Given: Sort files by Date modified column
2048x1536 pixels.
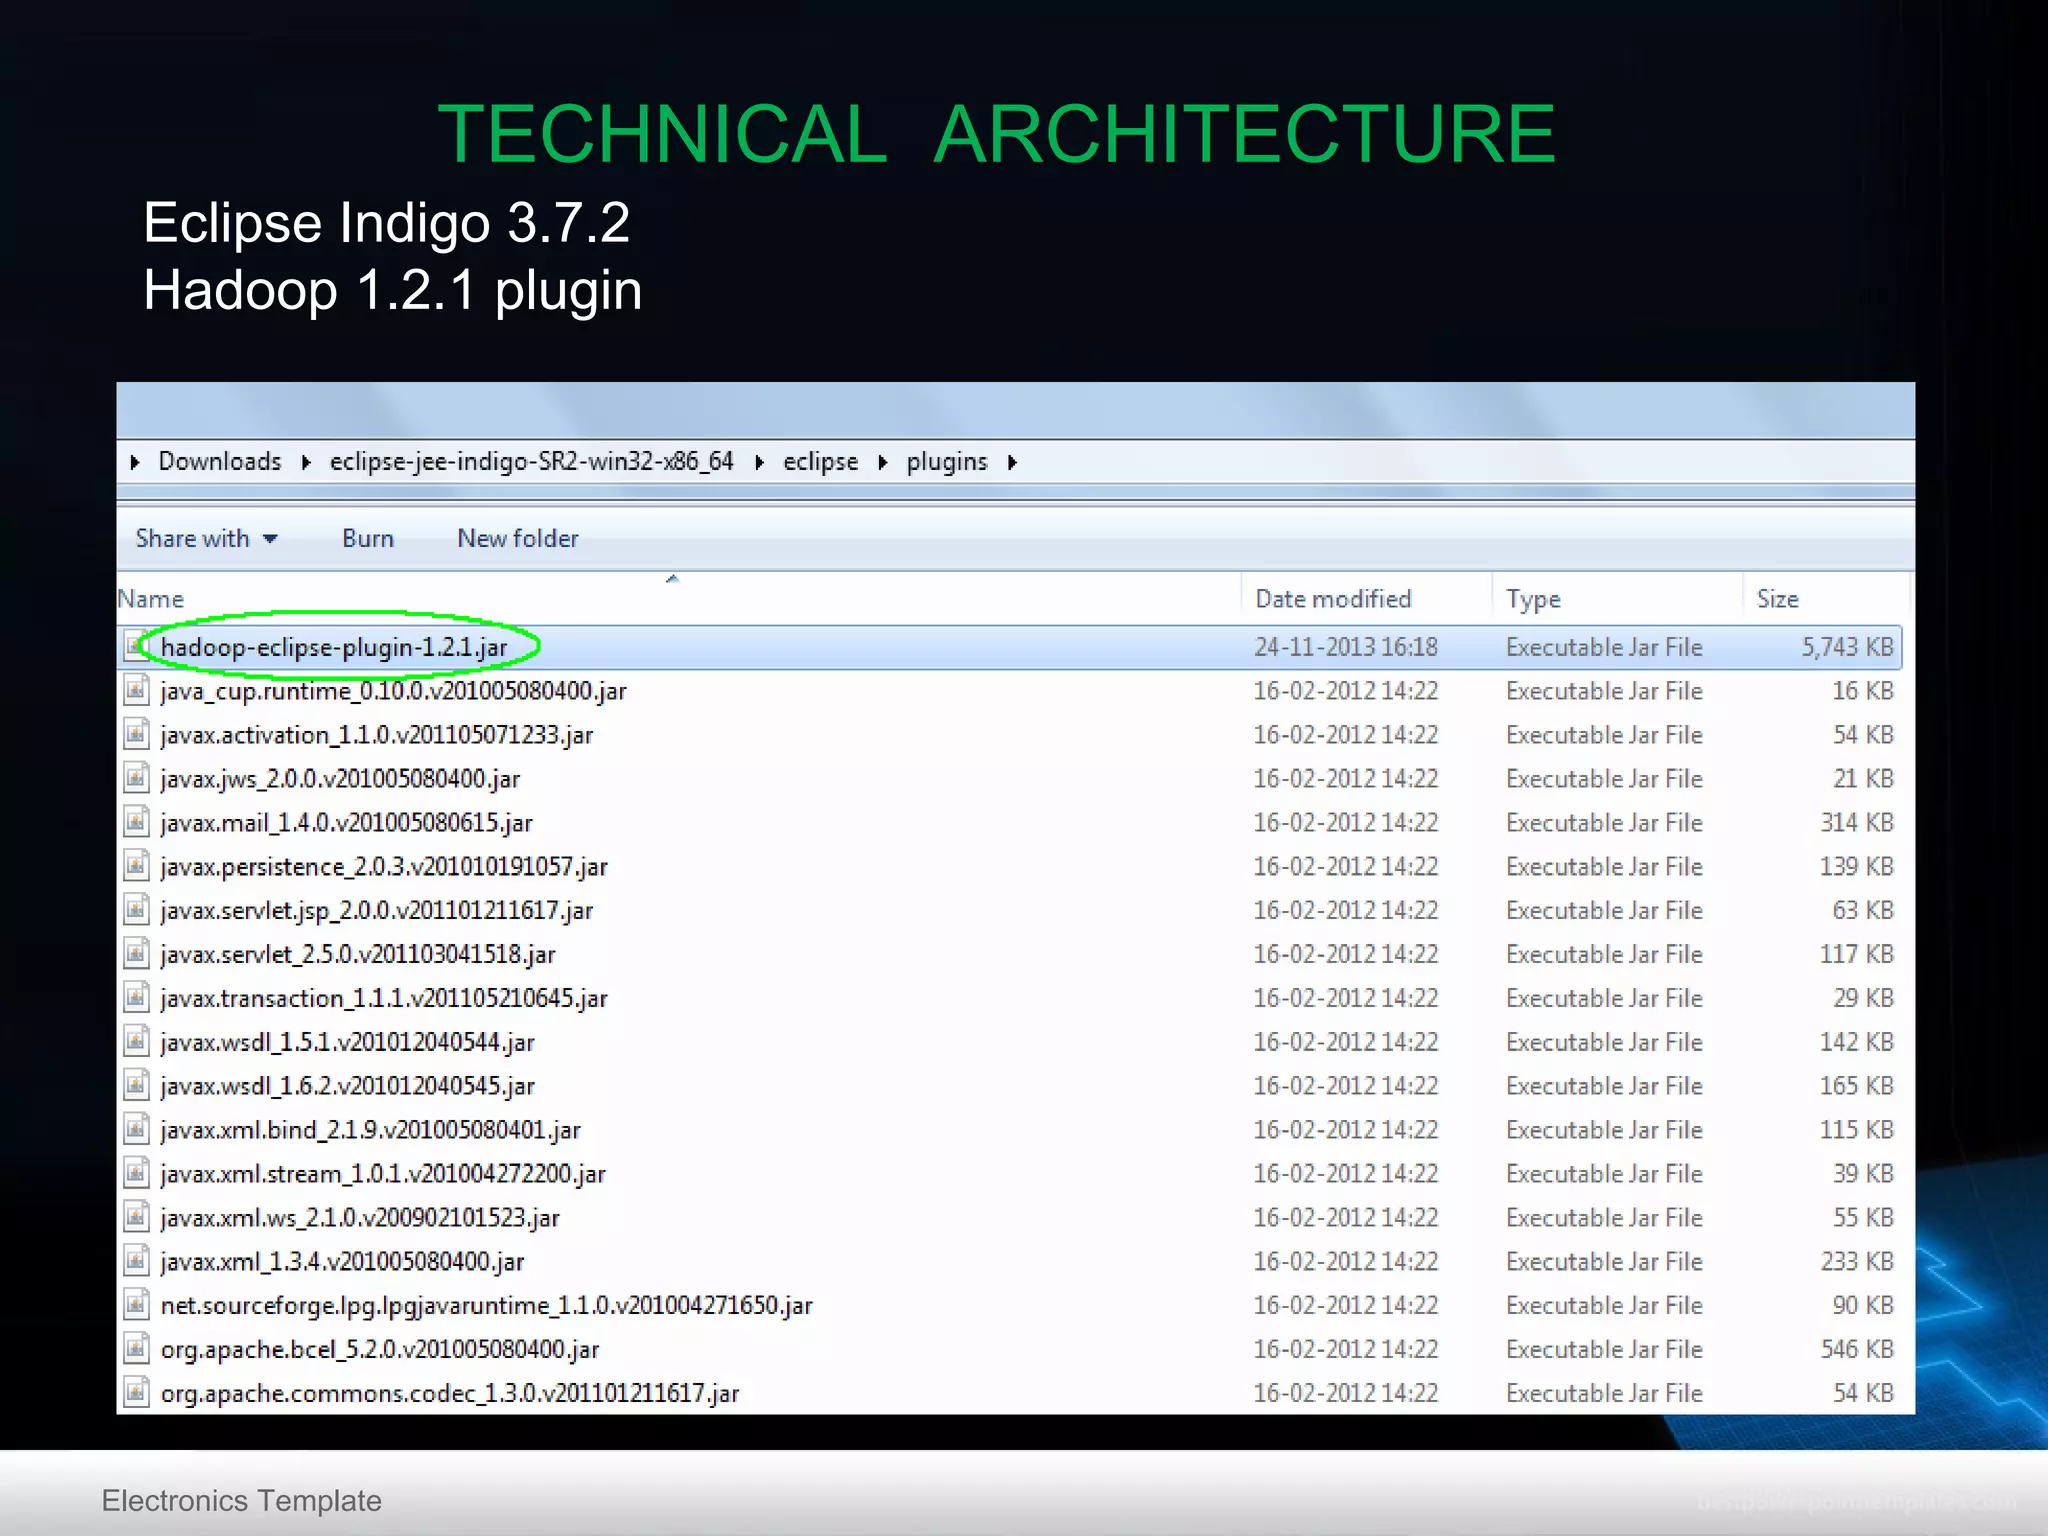Looking at the screenshot, I should pyautogui.click(x=1367, y=599).
